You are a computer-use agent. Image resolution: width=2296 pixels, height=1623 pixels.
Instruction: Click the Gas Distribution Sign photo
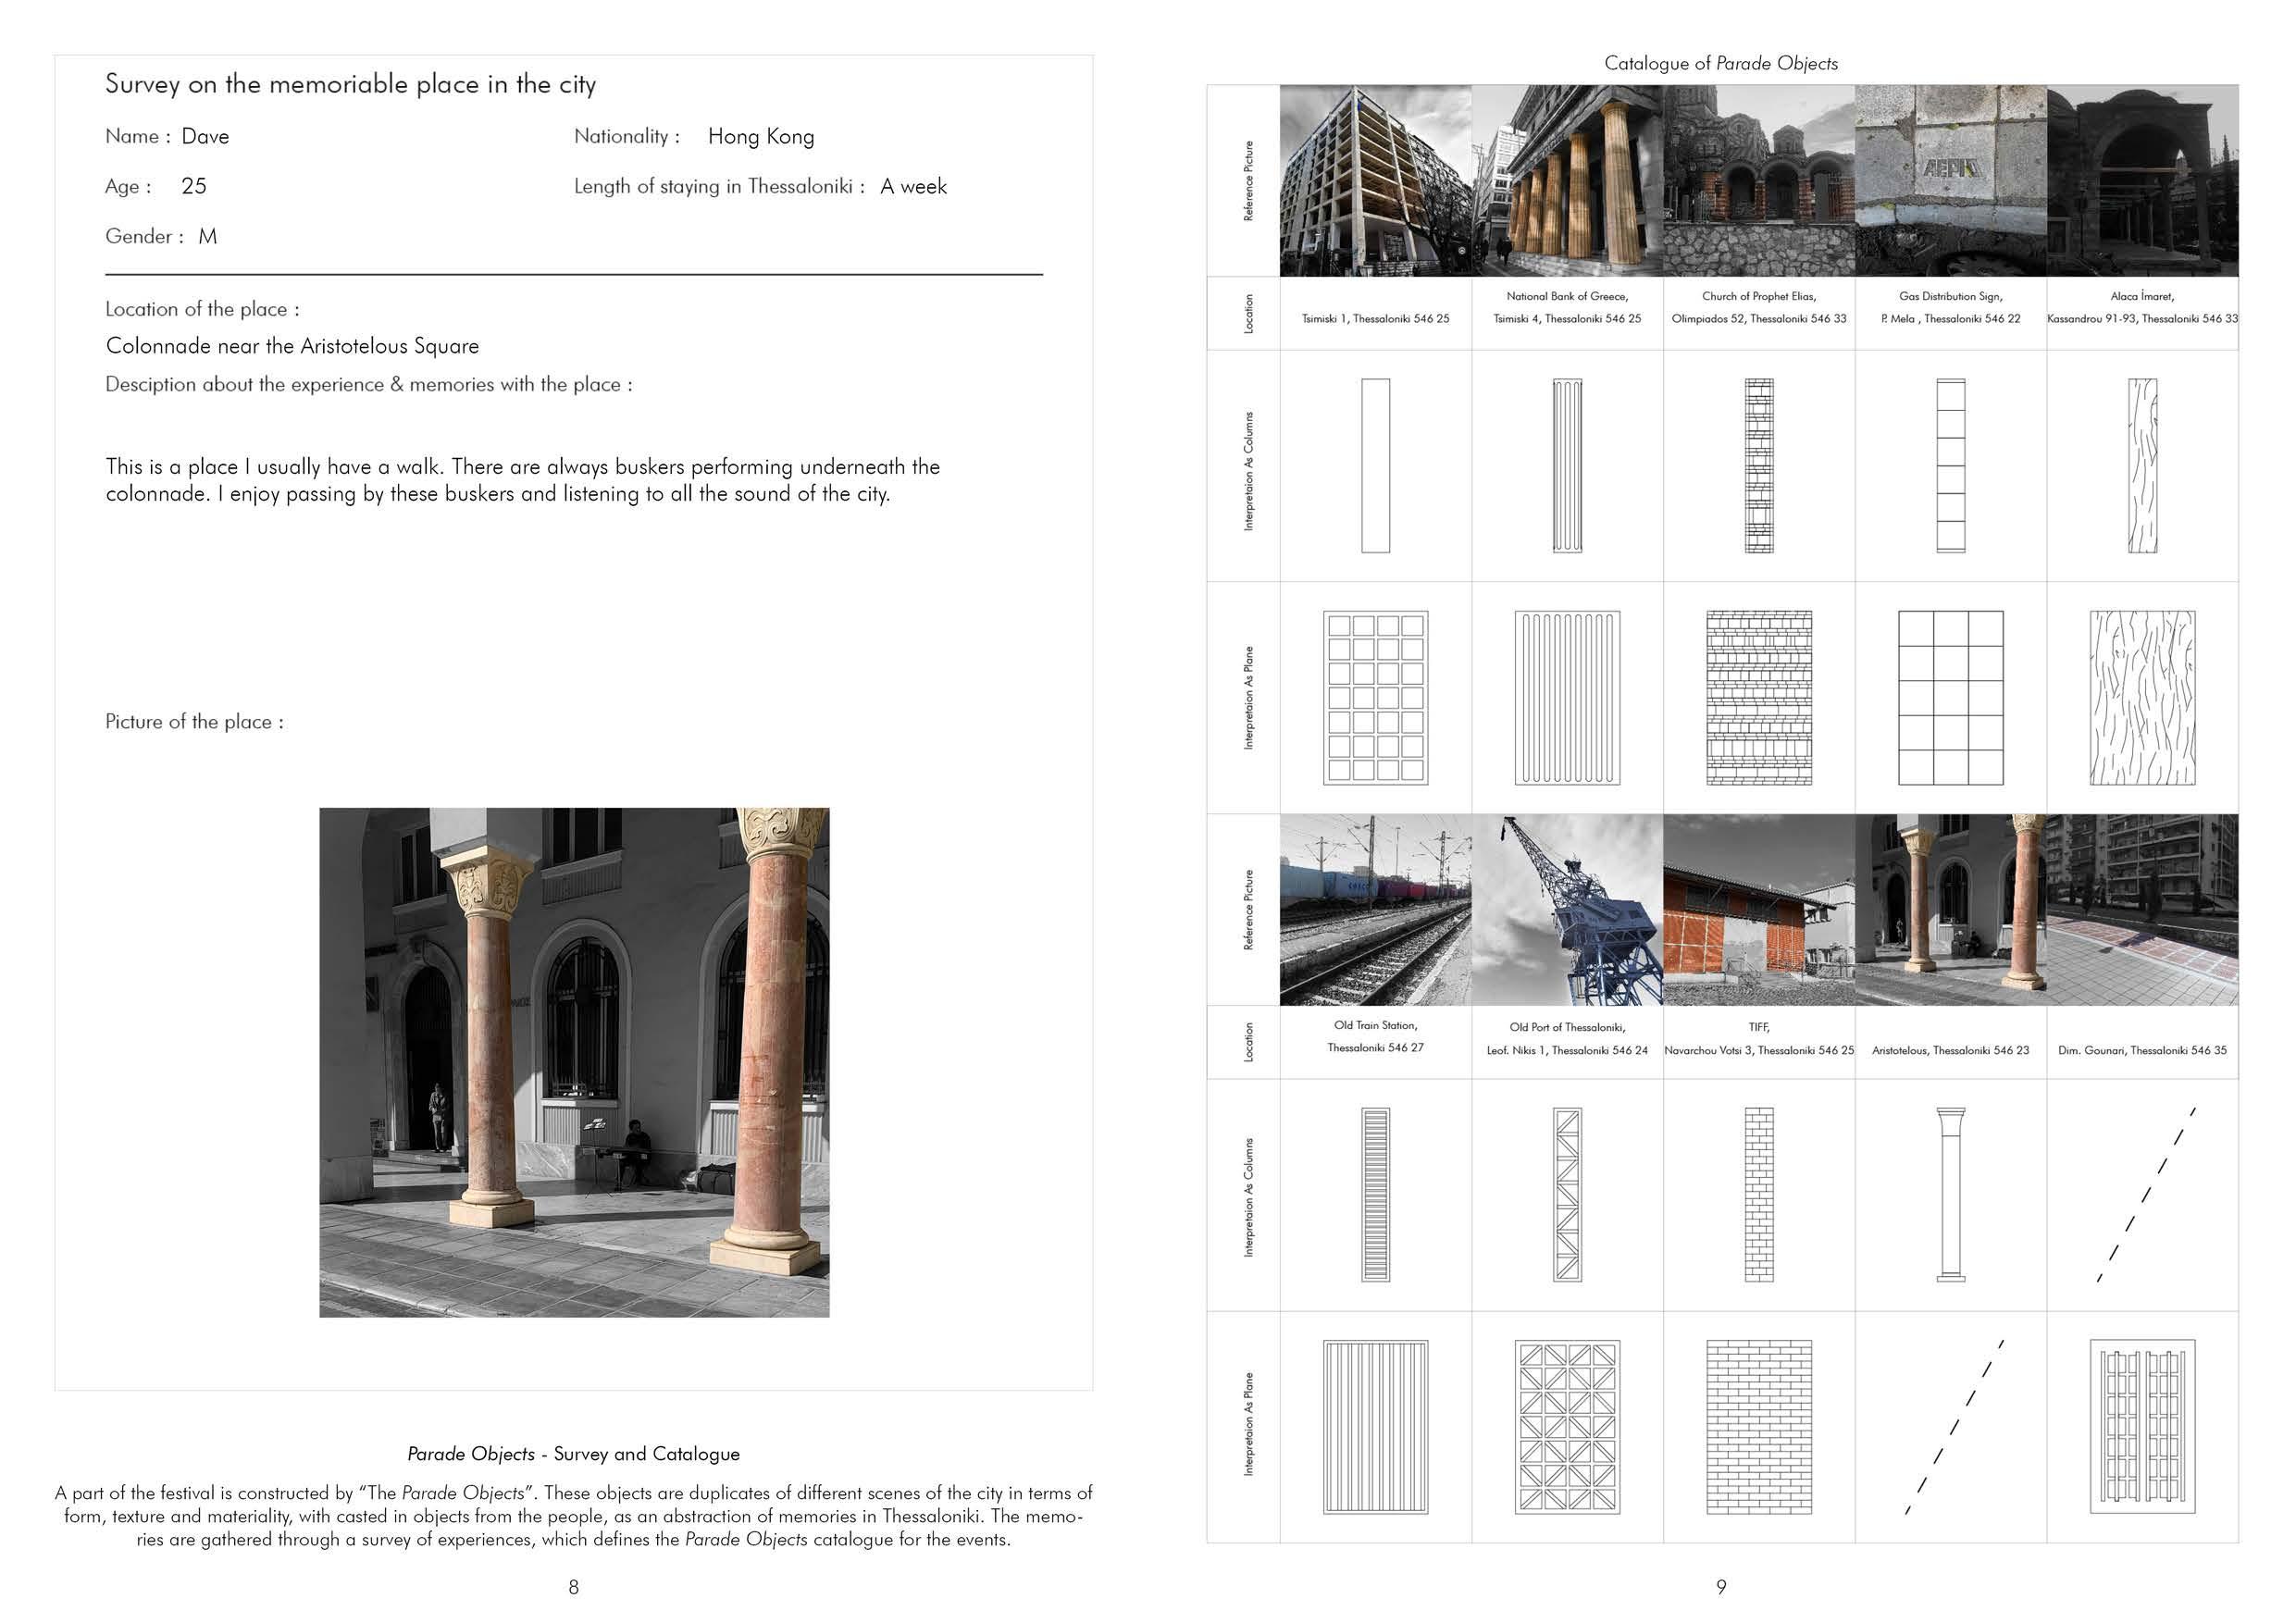click(1950, 180)
